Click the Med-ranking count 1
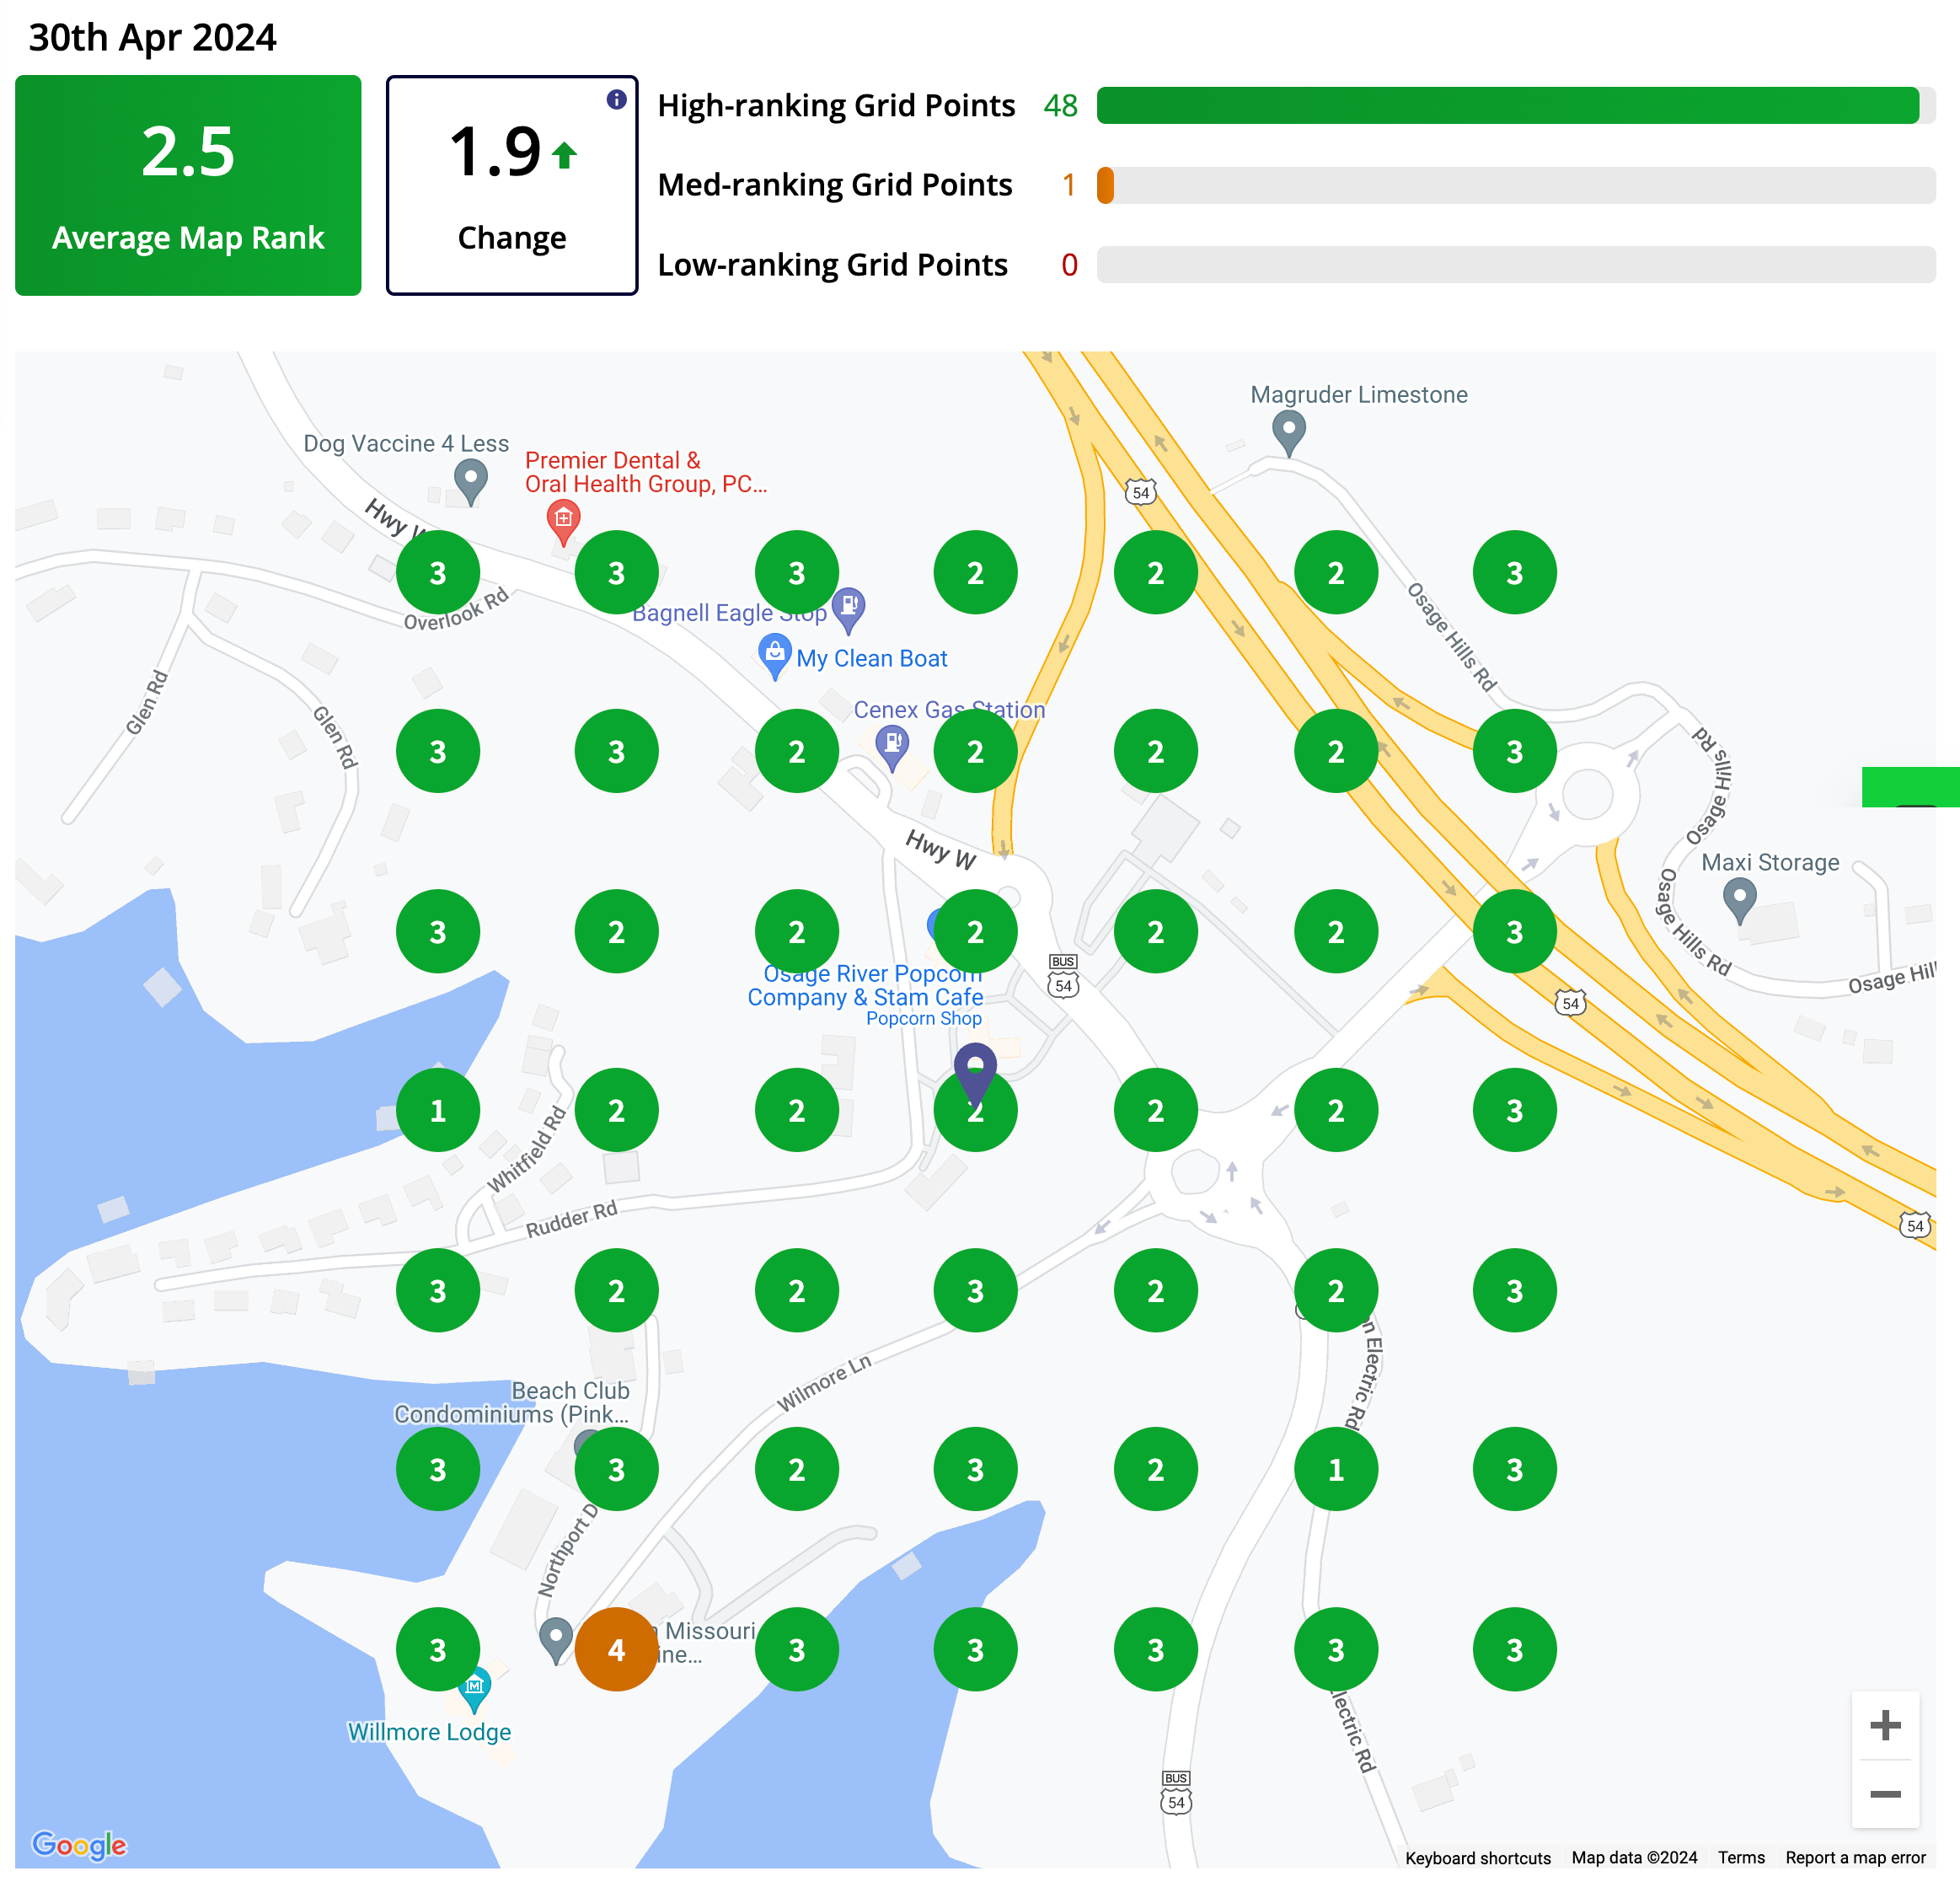Viewport: 1960px width, 1903px height. pyautogui.click(x=1068, y=185)
